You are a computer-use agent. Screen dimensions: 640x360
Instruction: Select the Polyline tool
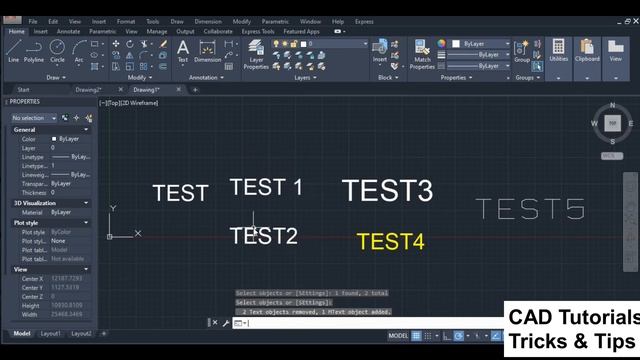click(33, 51)
